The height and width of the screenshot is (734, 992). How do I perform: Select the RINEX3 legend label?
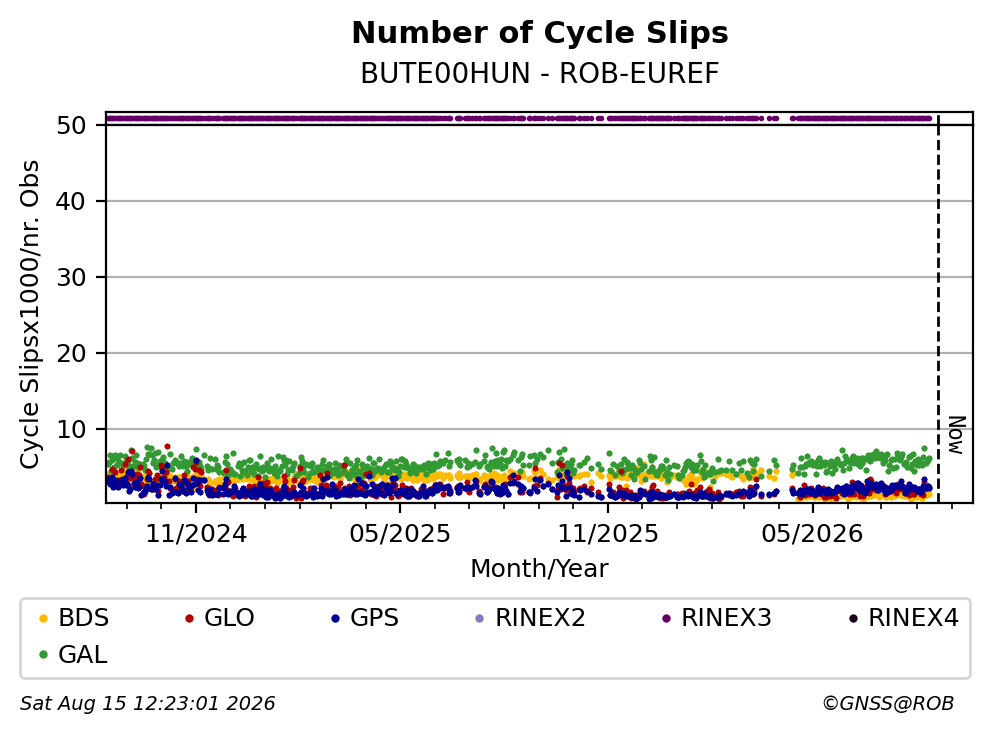(x=726, y=618)
